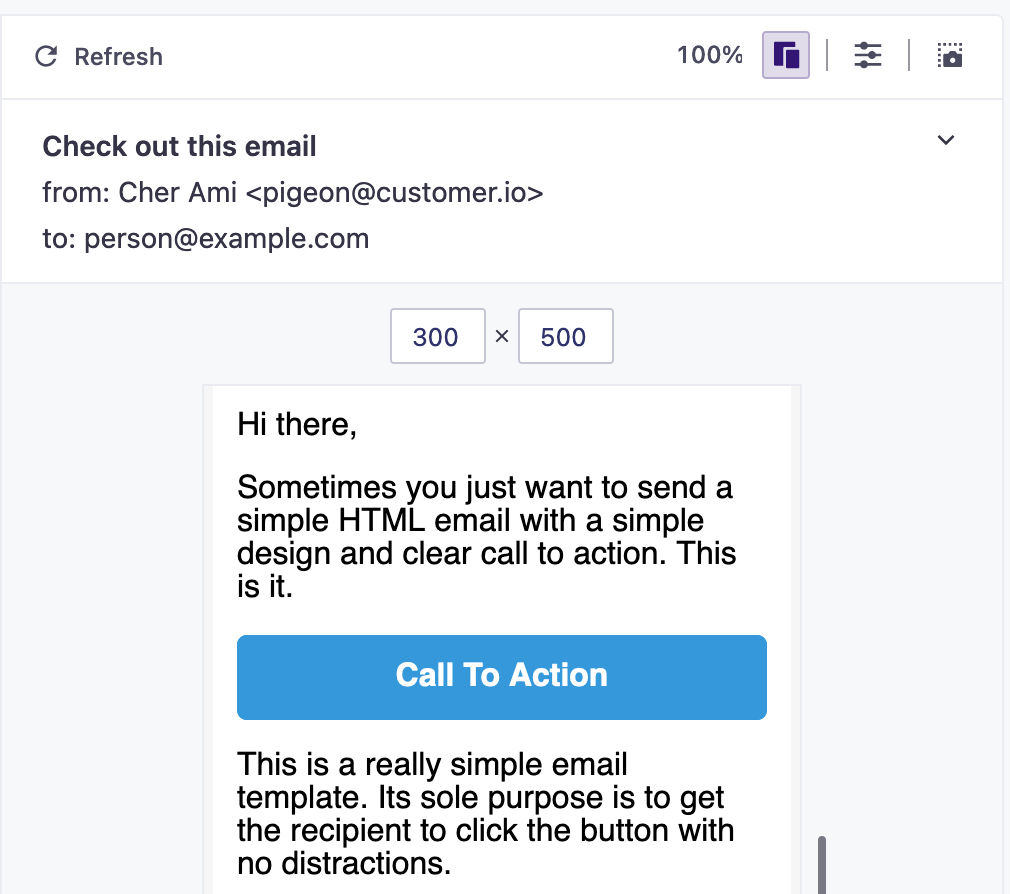Toggle the responsive device preview icon
The height and width of the screenshot is (894, 1010).
(x=786, y=55)
